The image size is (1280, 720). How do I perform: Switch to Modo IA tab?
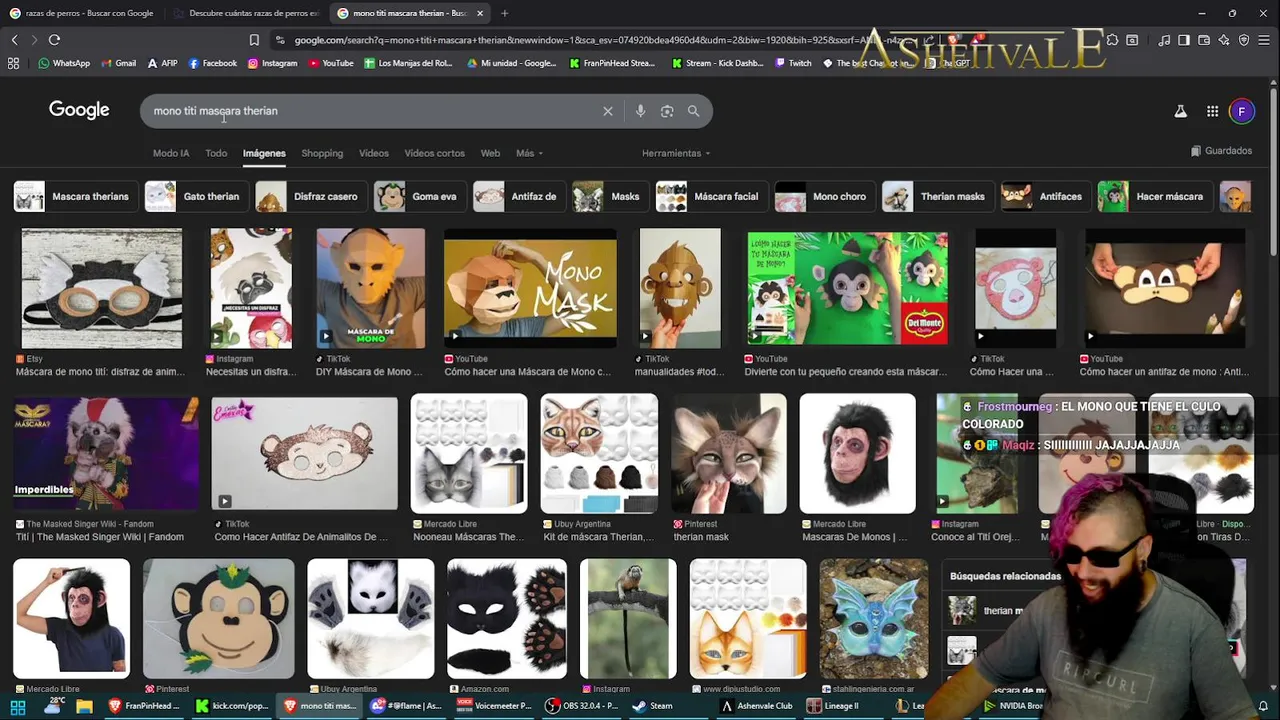click(x=171, y=153)
